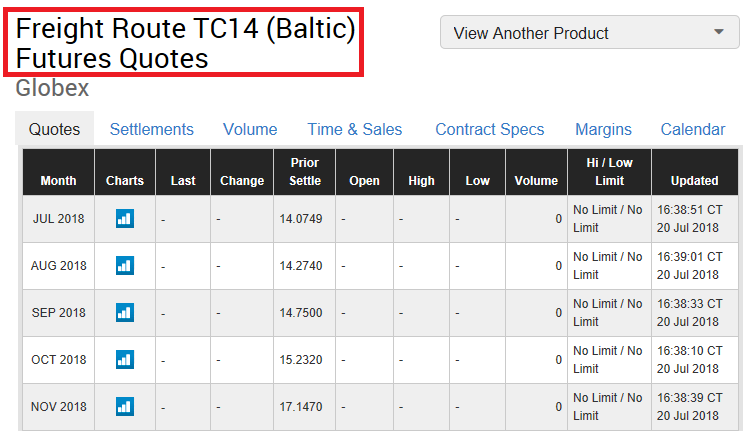Open the NOV 2018 chart icon

(125, 407)
